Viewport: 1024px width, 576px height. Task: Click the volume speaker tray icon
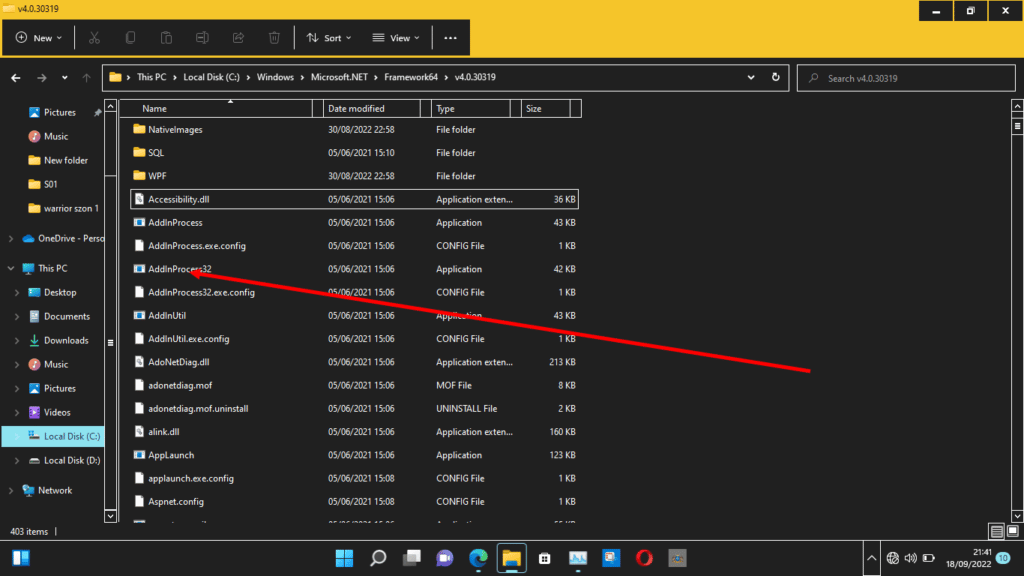(910, 558)
